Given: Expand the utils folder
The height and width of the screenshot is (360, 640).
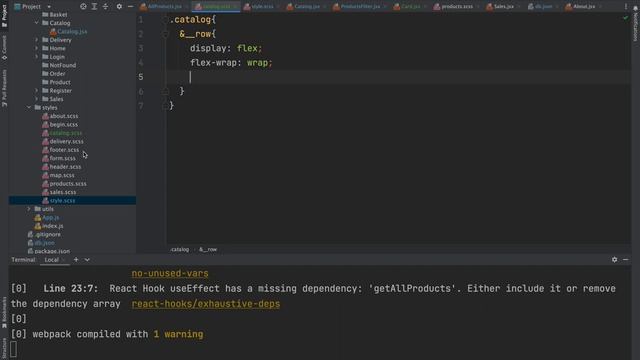Looking at the screenshot, I should pyautogui.click(x=29, y=209).
